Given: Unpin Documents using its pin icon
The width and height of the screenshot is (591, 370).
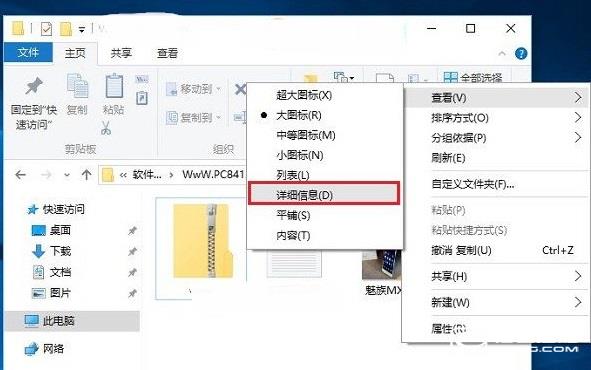Looking at the screenshot, I should tap(132, 272).
